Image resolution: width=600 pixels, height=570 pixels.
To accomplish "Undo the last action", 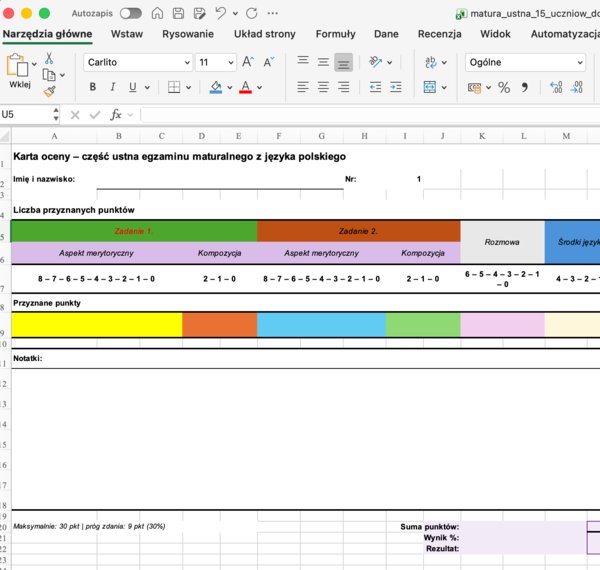I will click(220, 13).
